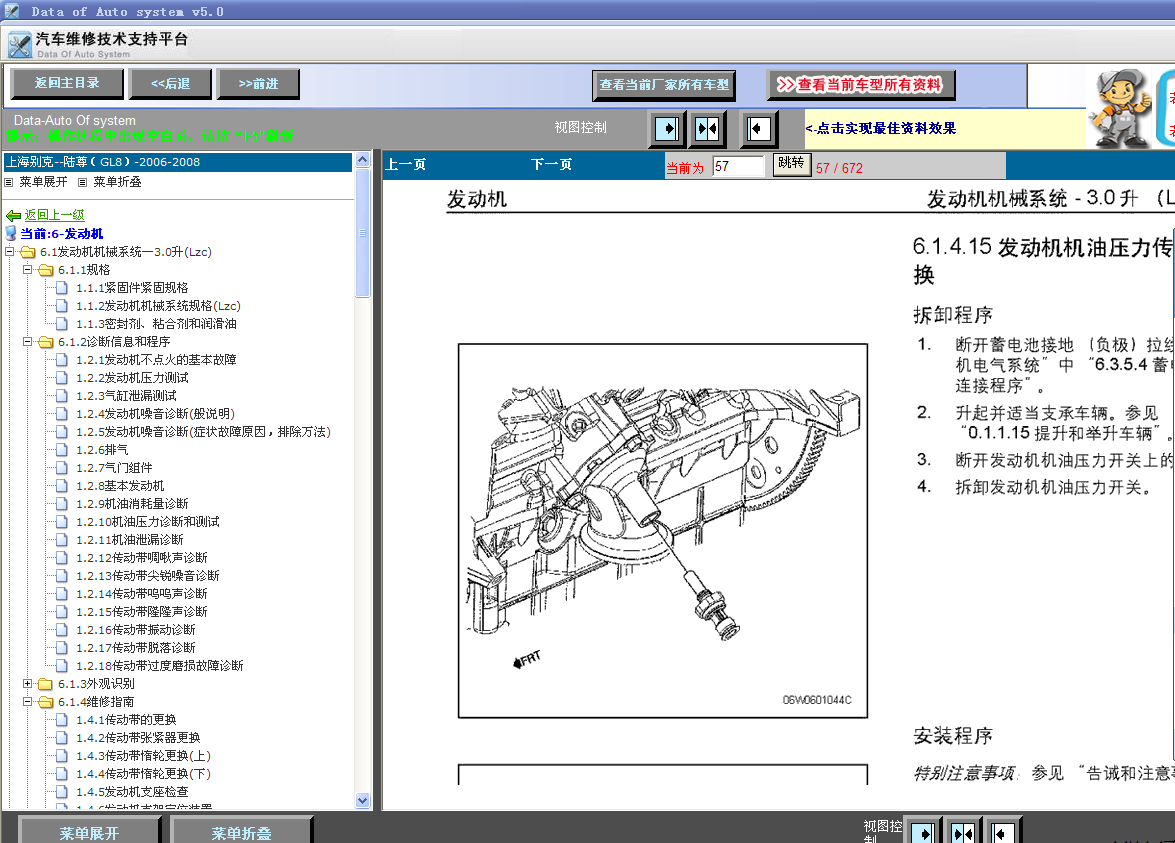Click the green return-arrow icon 返回上一级
This screenshot has width=1175, height=843.
tap(13, 216)
